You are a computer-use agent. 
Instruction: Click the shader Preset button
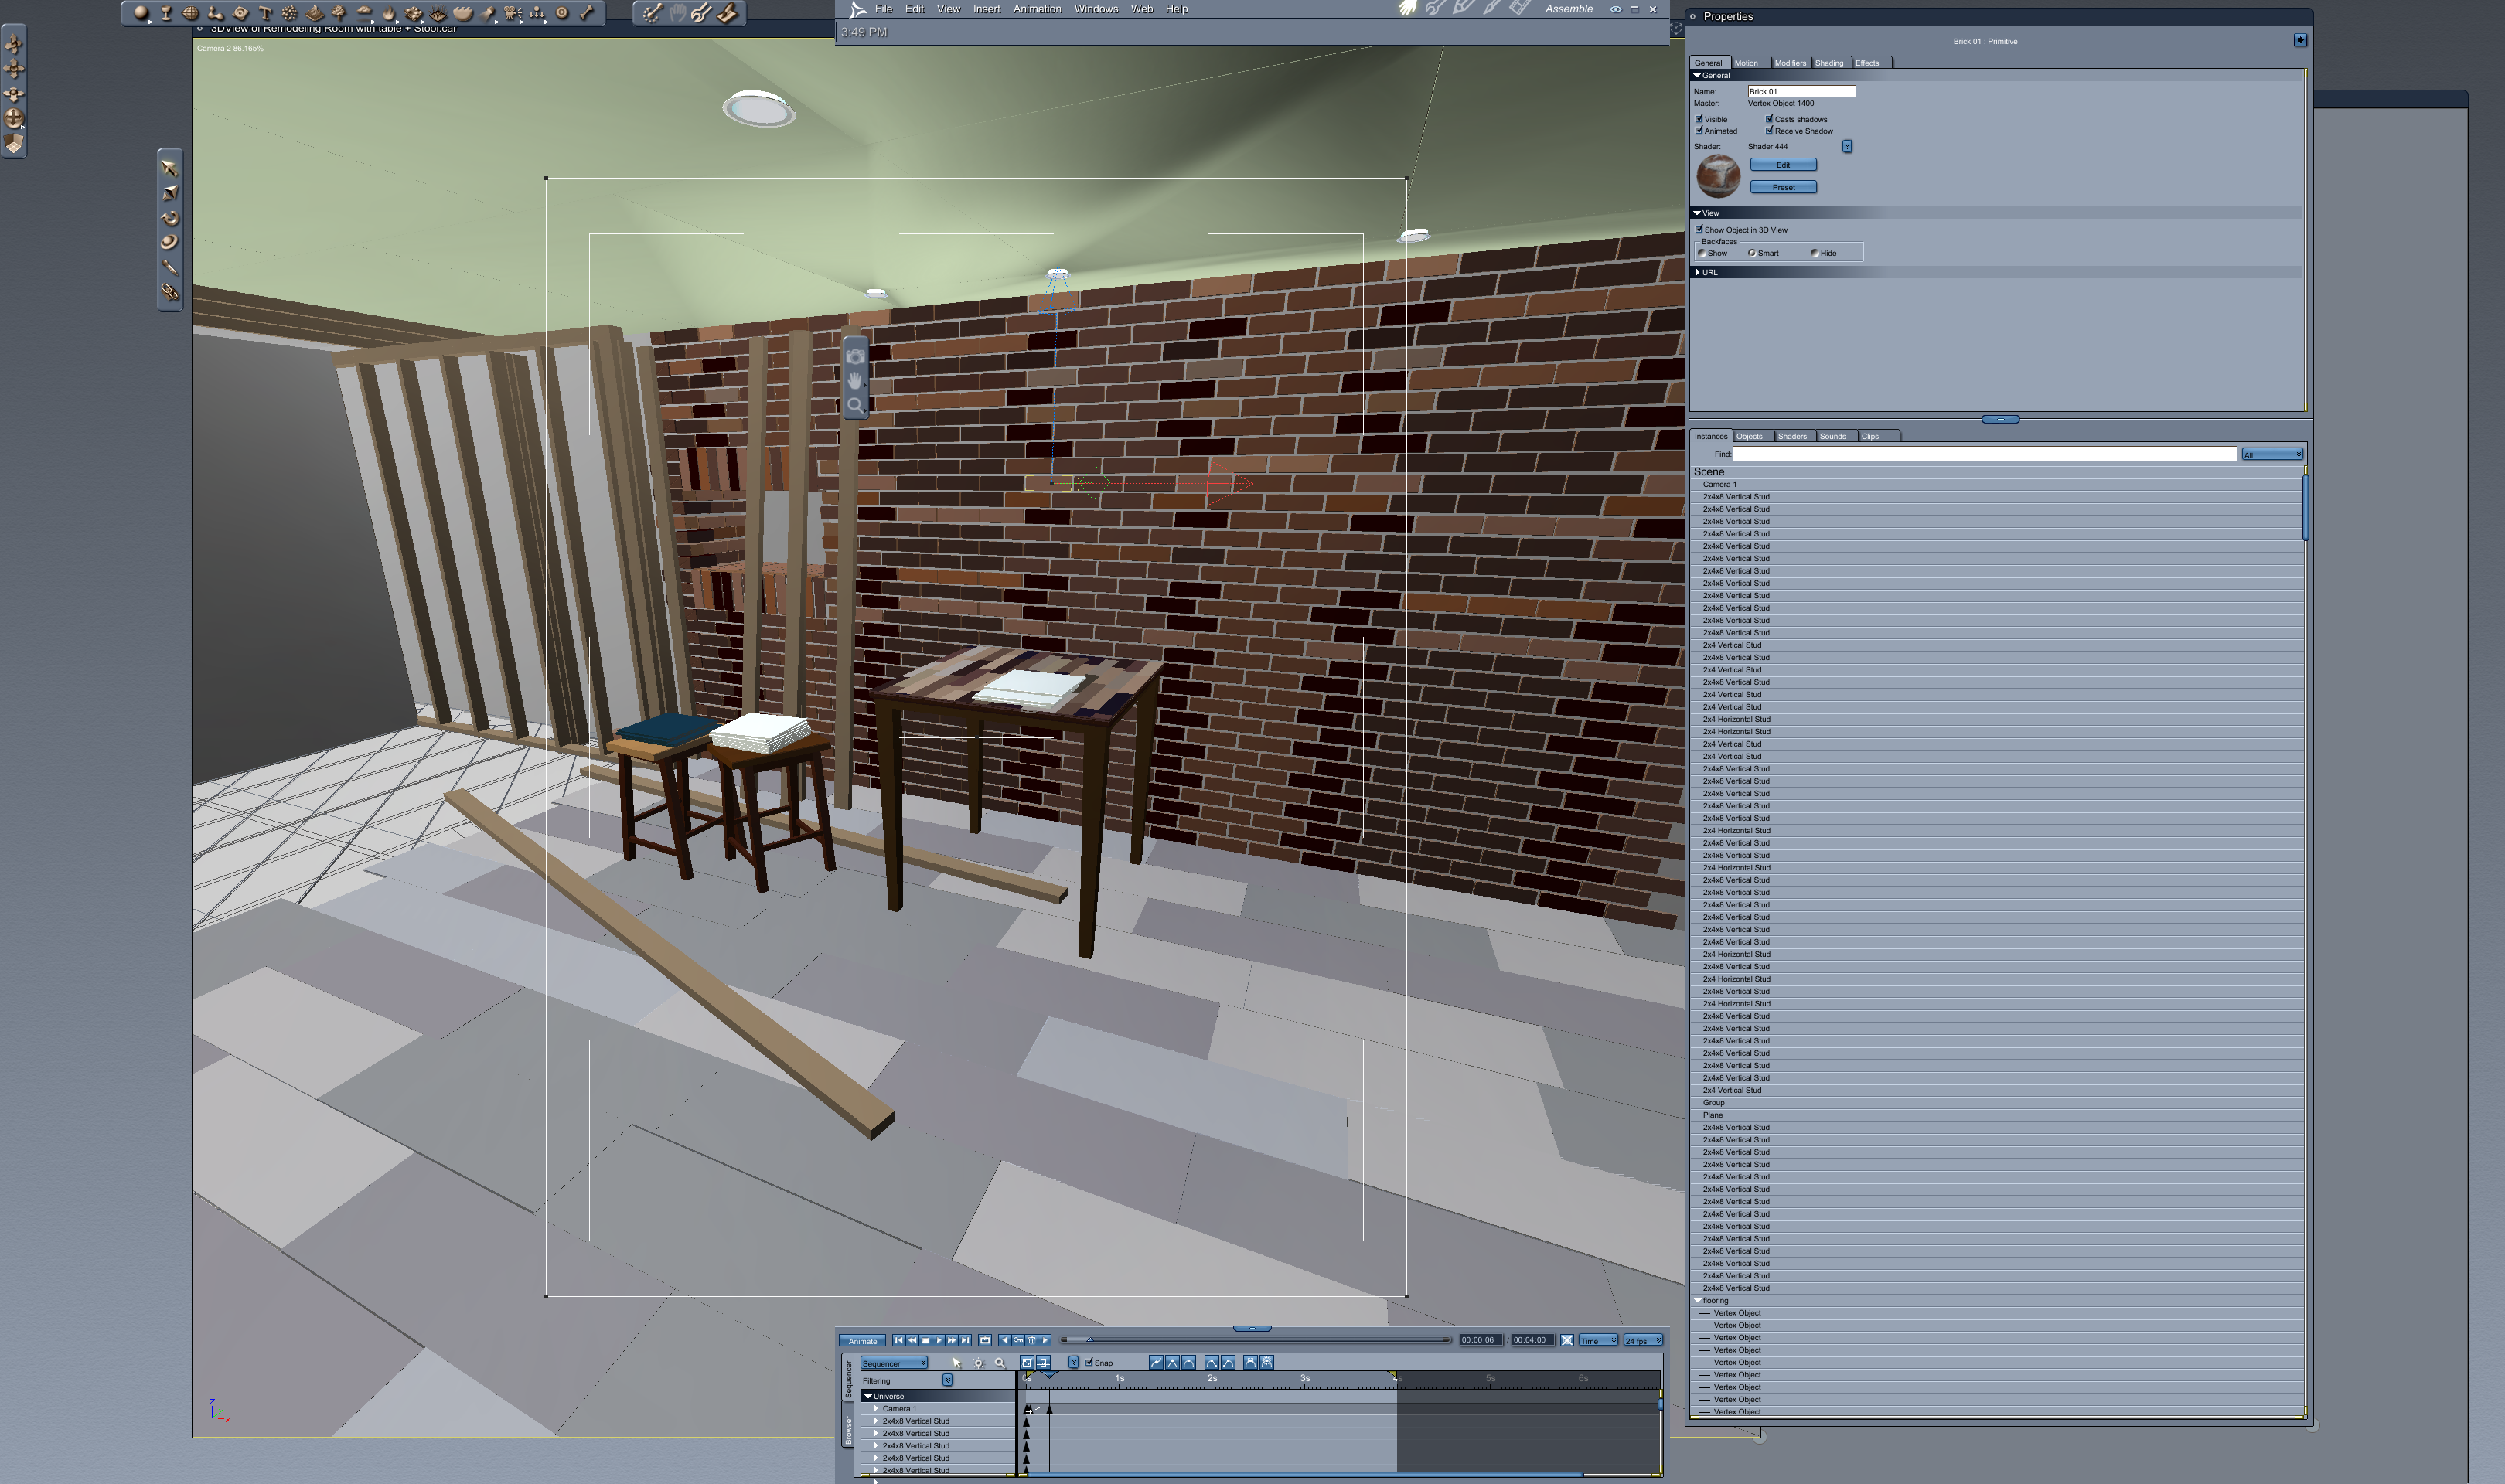coord(1782,187)
